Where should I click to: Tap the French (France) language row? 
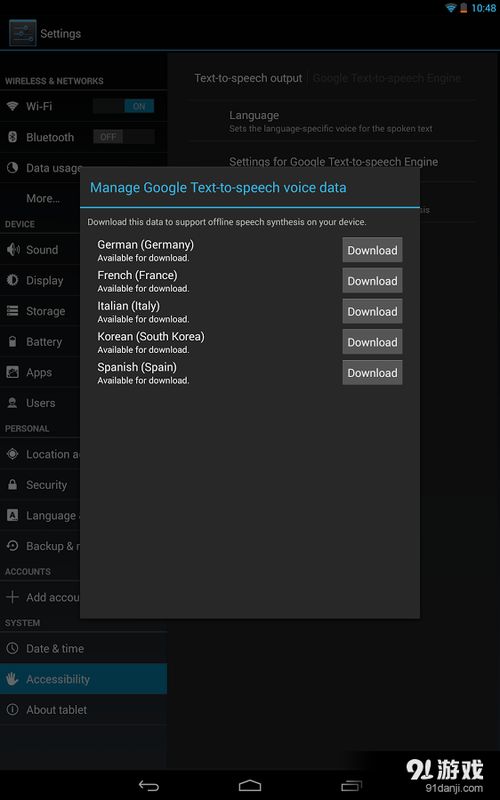pyautogui.click(x=250, y=281)
